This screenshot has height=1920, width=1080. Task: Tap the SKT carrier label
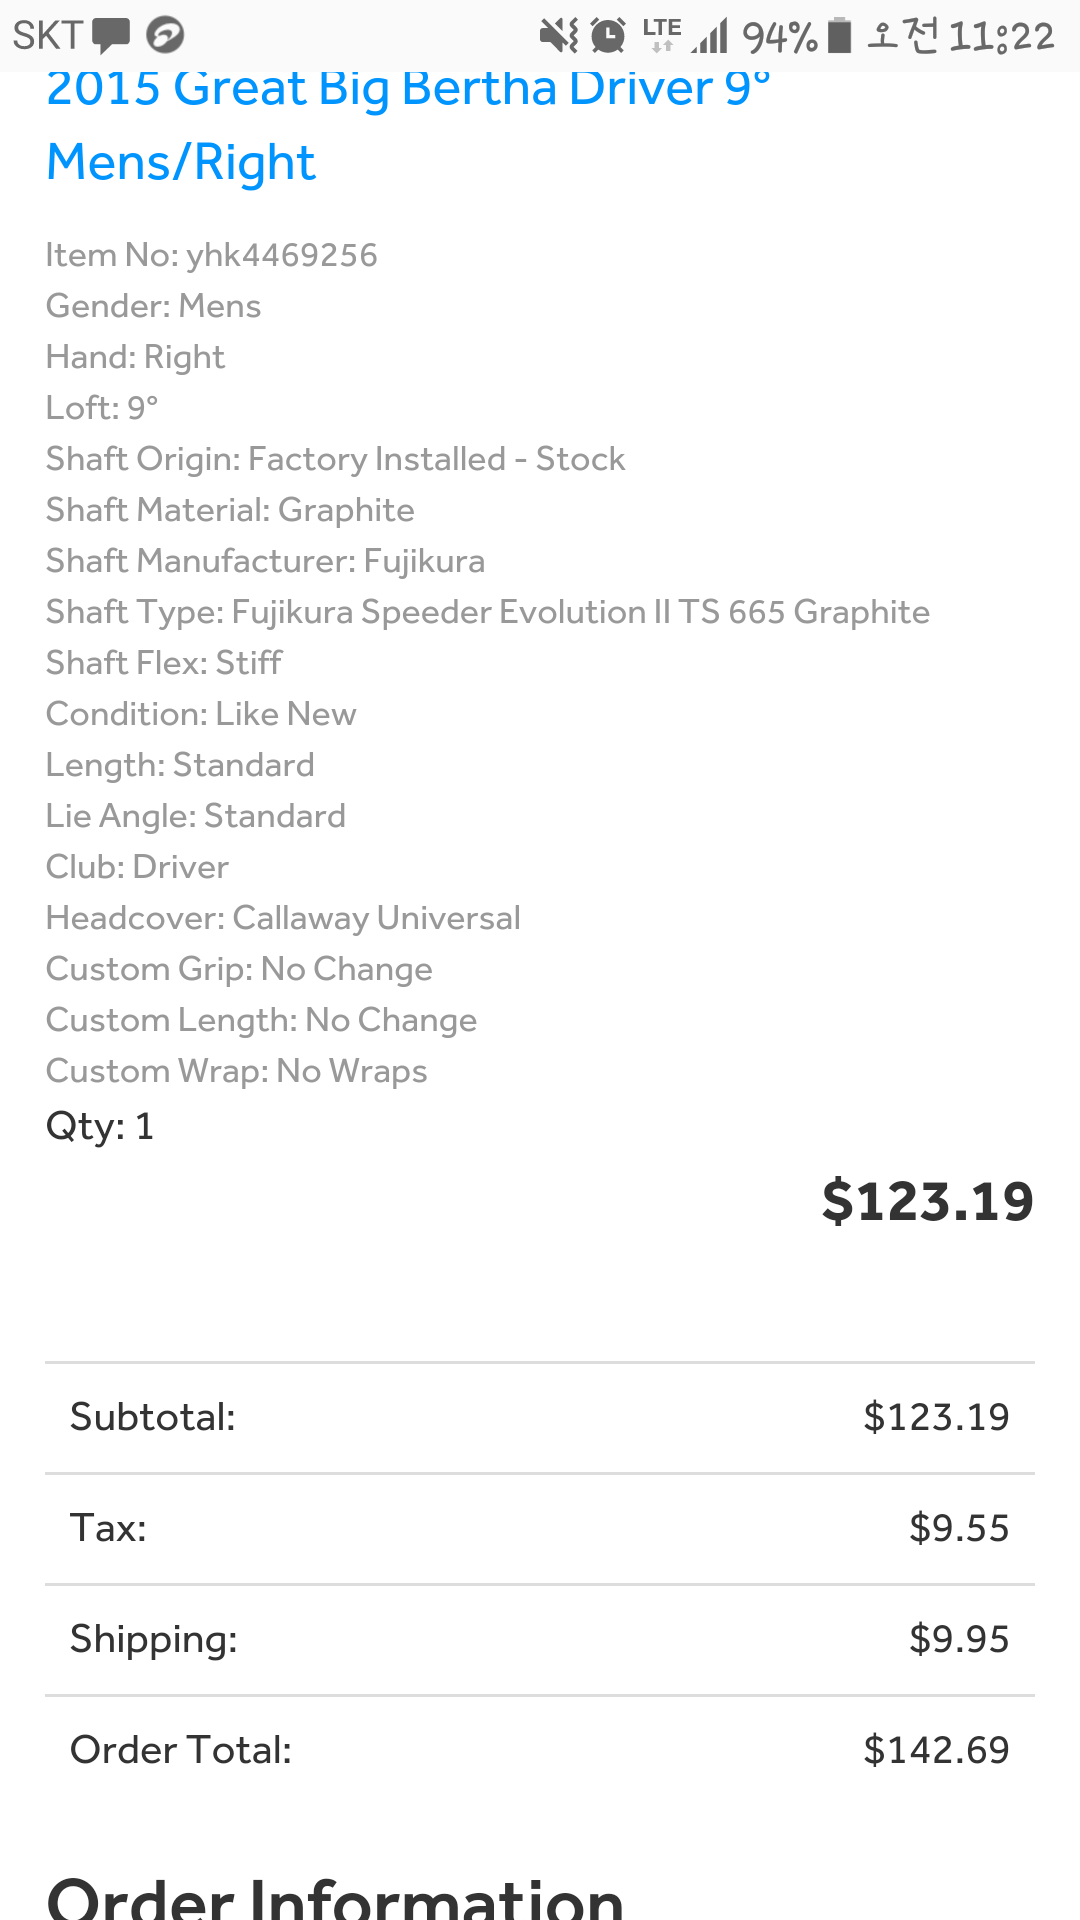click(x=47, y=36)
